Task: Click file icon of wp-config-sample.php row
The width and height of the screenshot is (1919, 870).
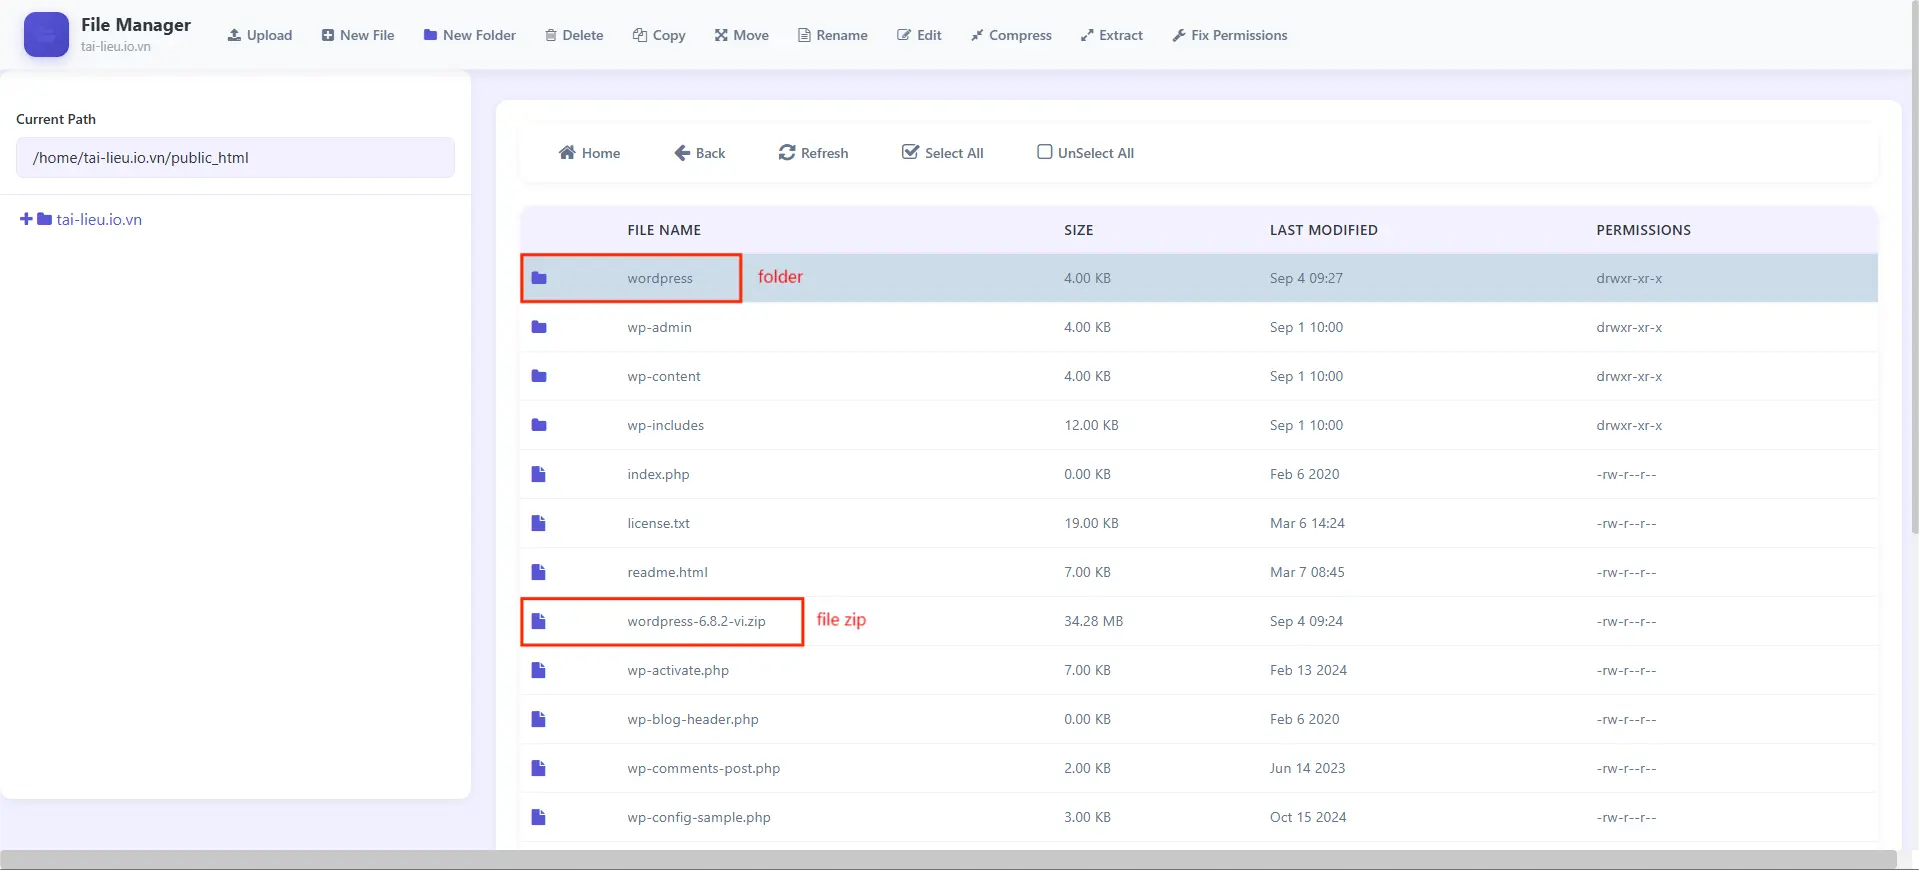Action: [538, 817]
